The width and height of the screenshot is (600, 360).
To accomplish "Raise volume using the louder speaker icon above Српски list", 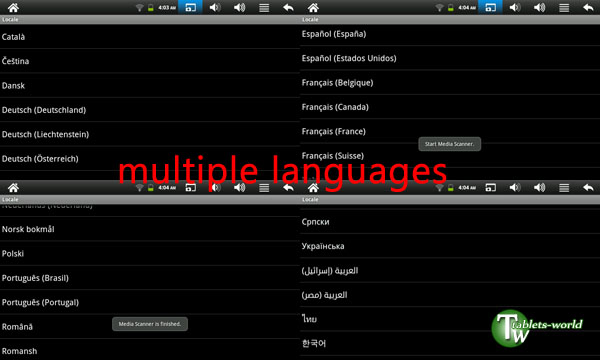I will coord(540,187).
